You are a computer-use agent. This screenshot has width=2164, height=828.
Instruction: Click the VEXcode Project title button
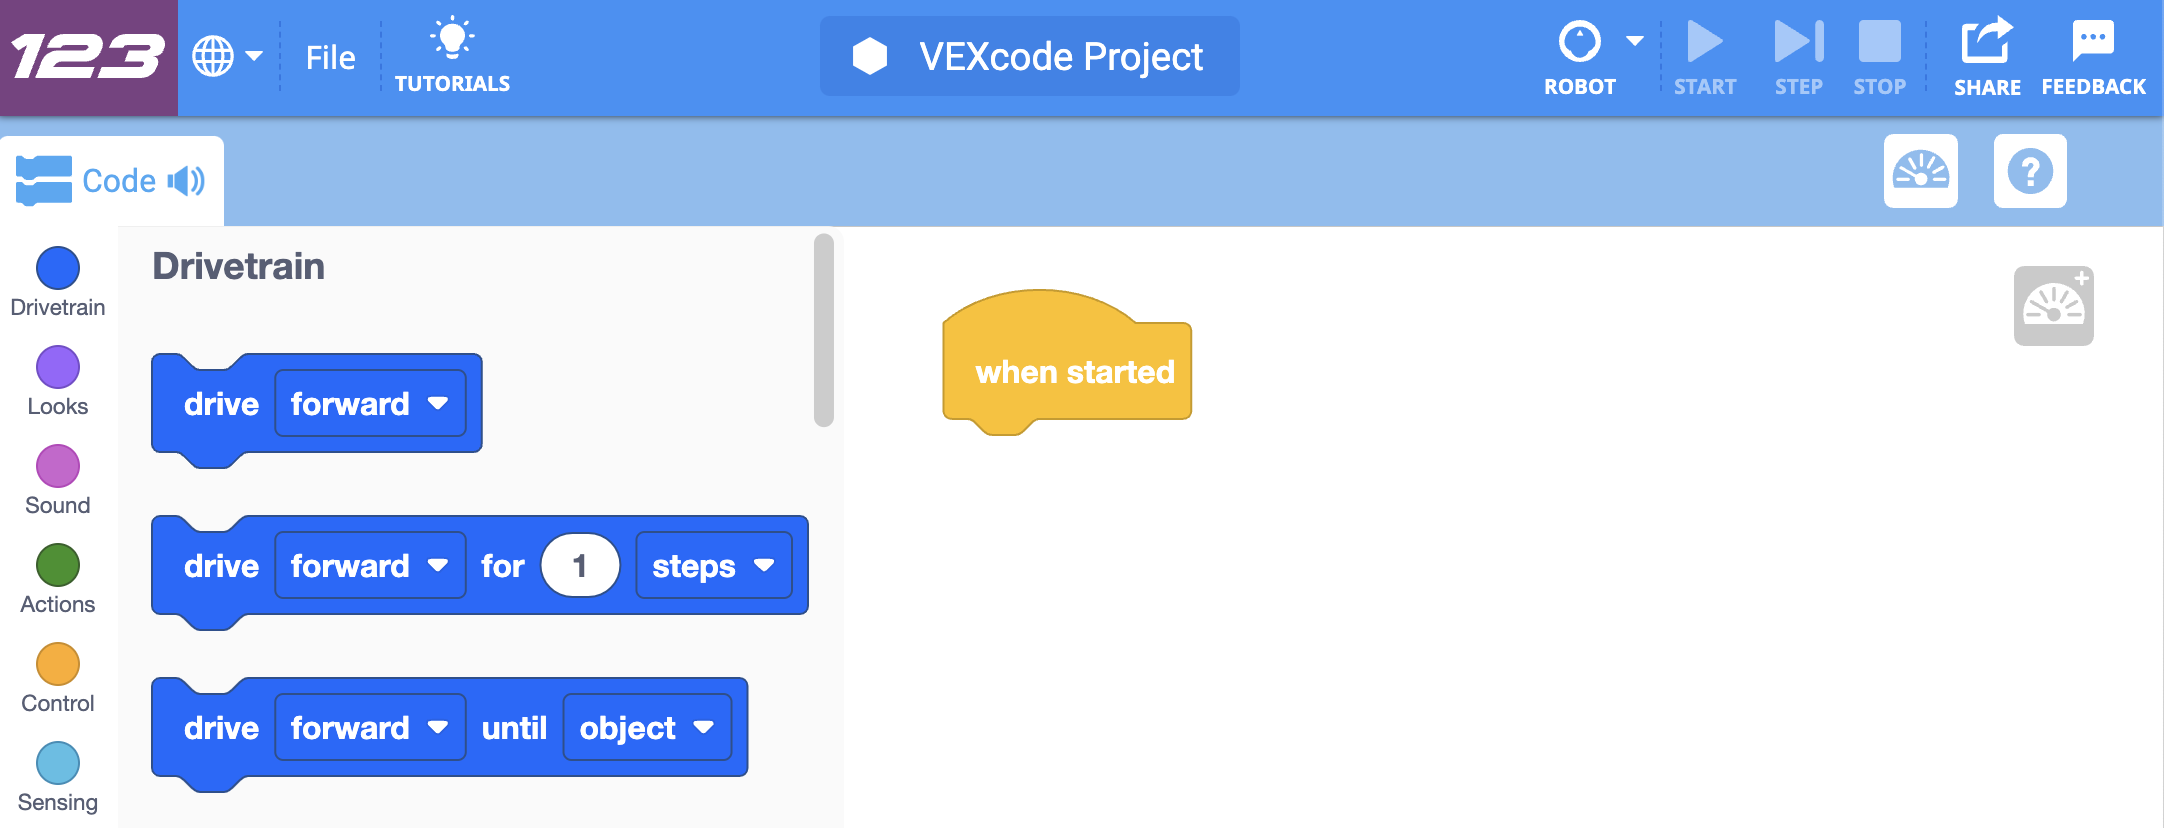tap(1029, 56)
